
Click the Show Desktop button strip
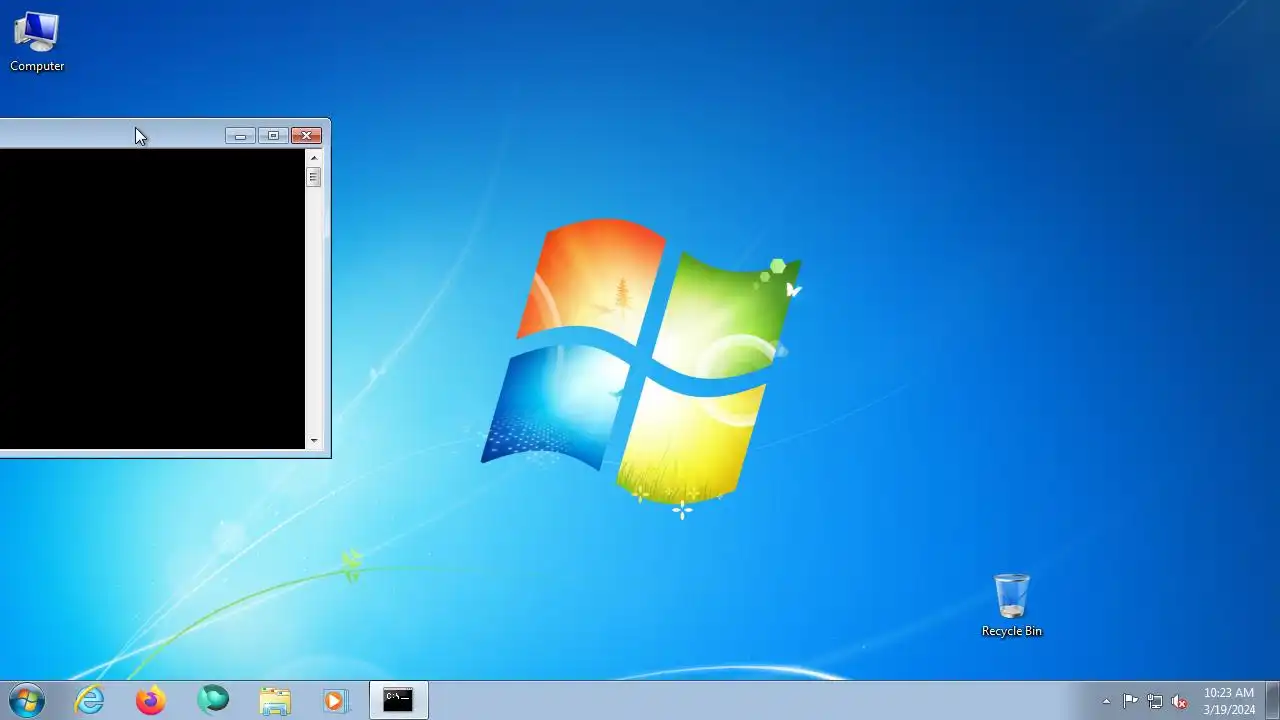pyautogui.click(x=1272, y=701)
